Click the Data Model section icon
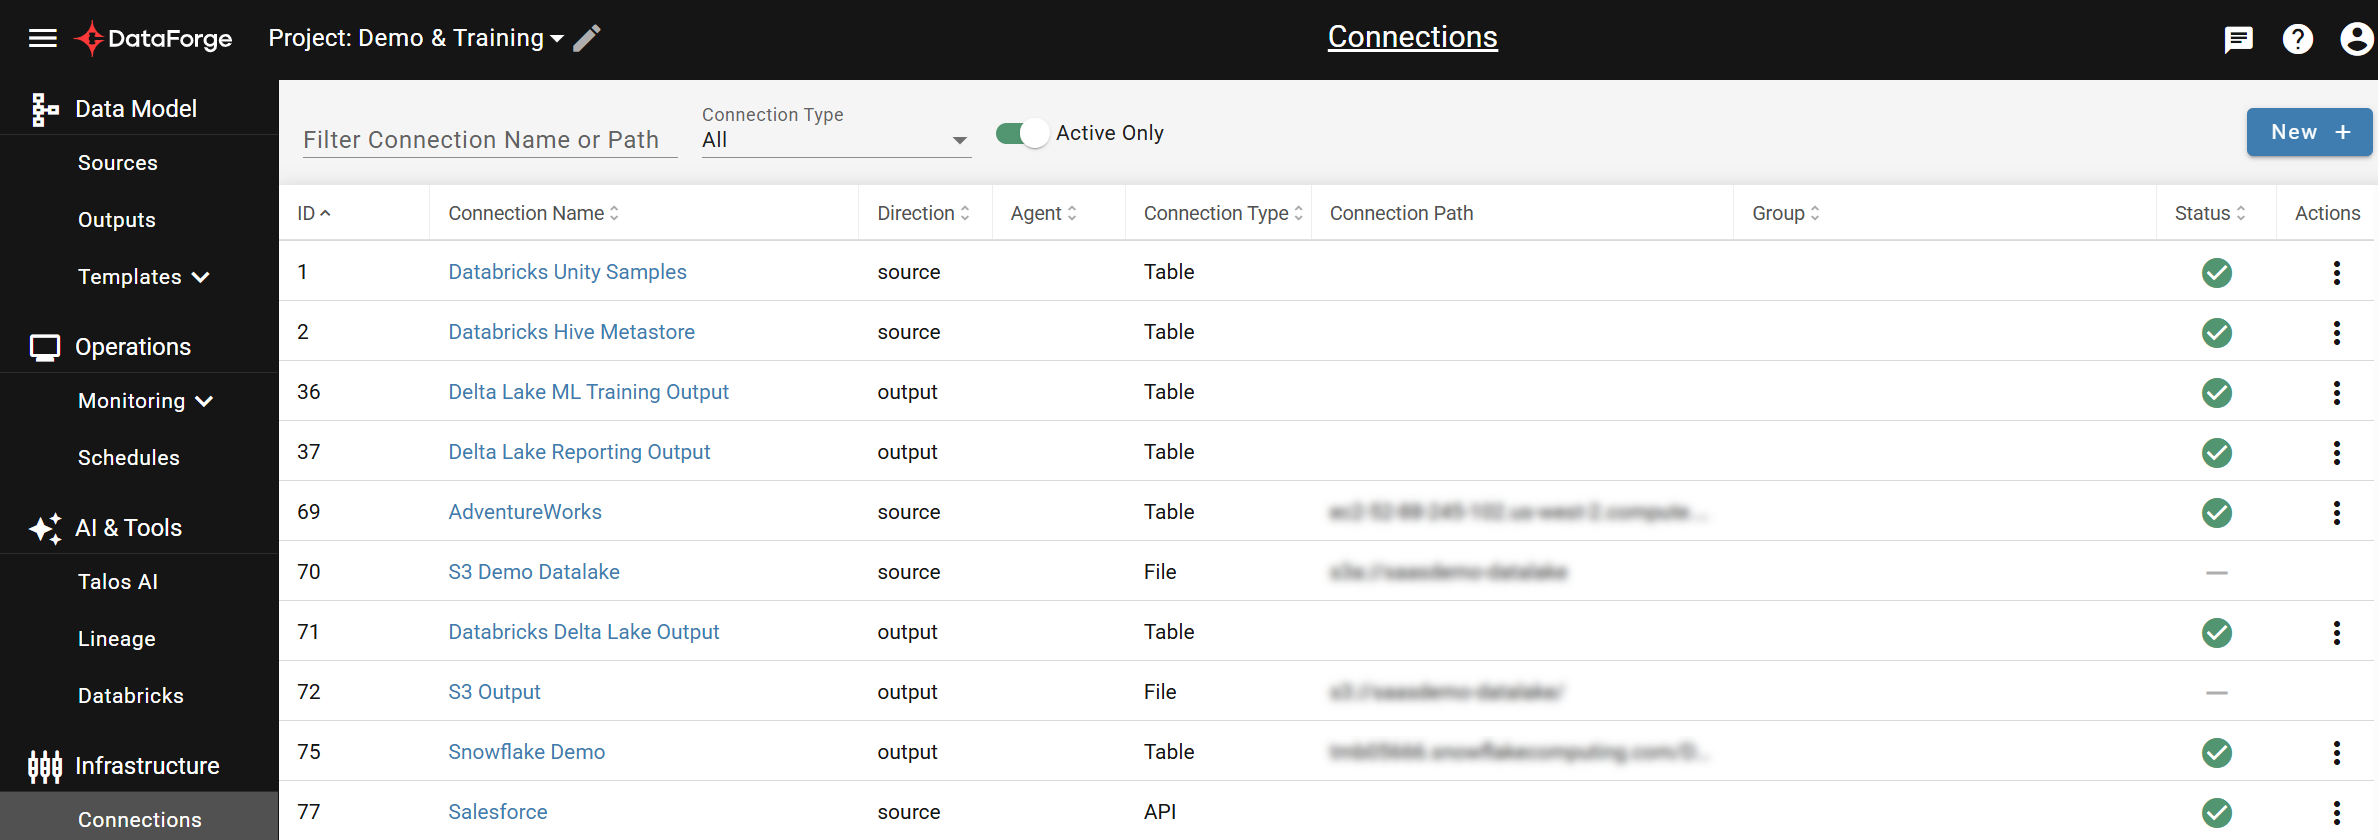Image resolution: width=2378 pixels, height=840 pixels. tap(44, 109)
